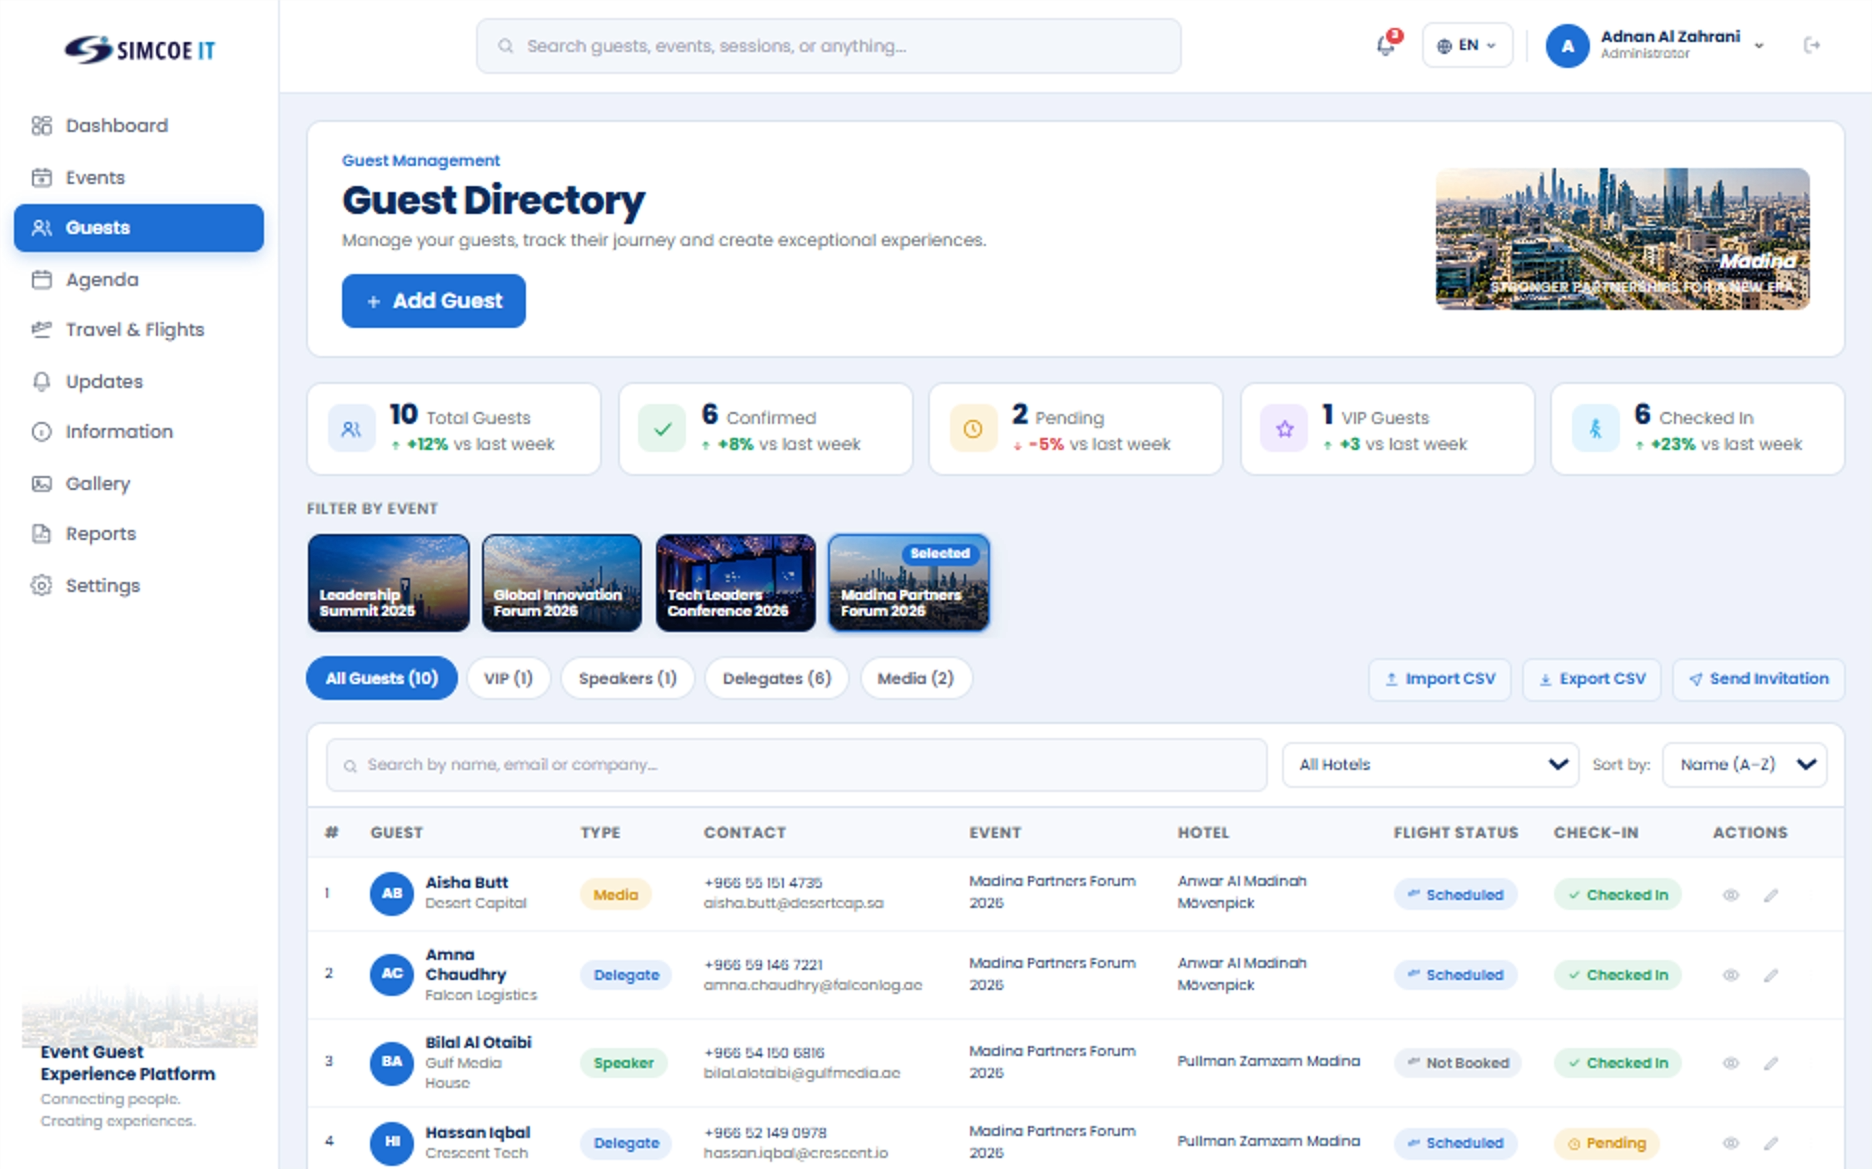
Task: Click the Total Guests people icon
Action: click(351, 429)
